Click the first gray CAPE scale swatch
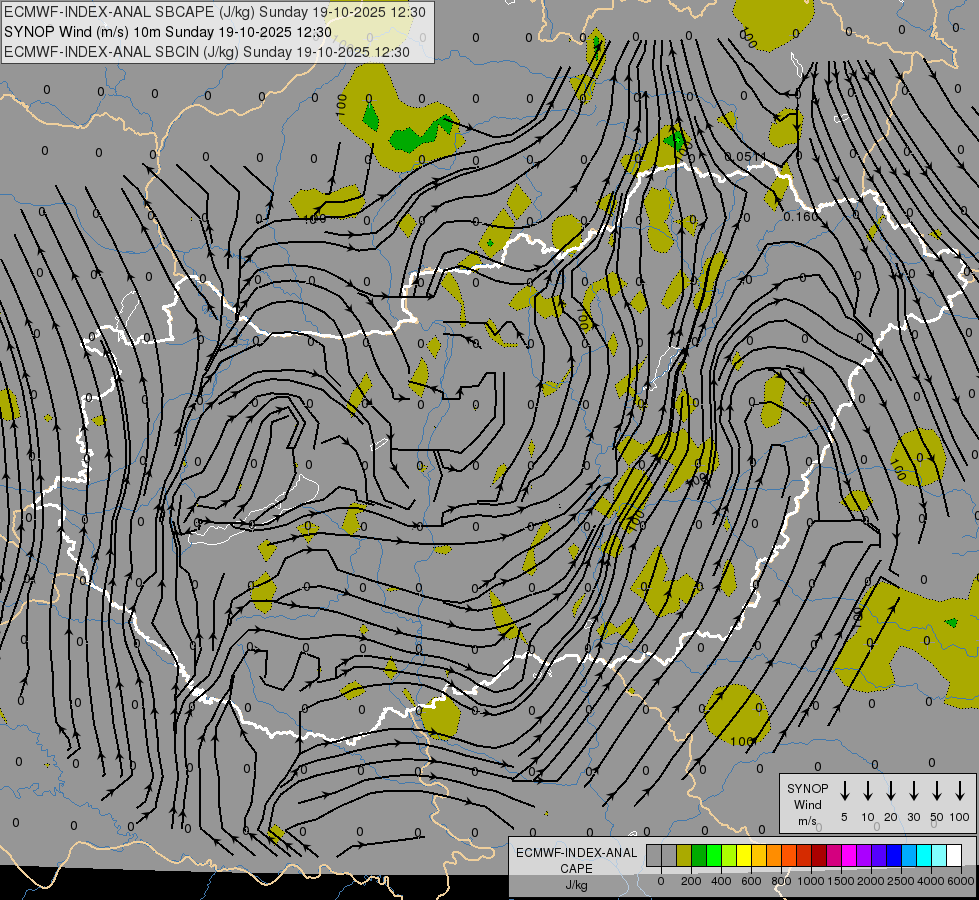The width and height of the screenshot is (979, 900). [654, 856]
